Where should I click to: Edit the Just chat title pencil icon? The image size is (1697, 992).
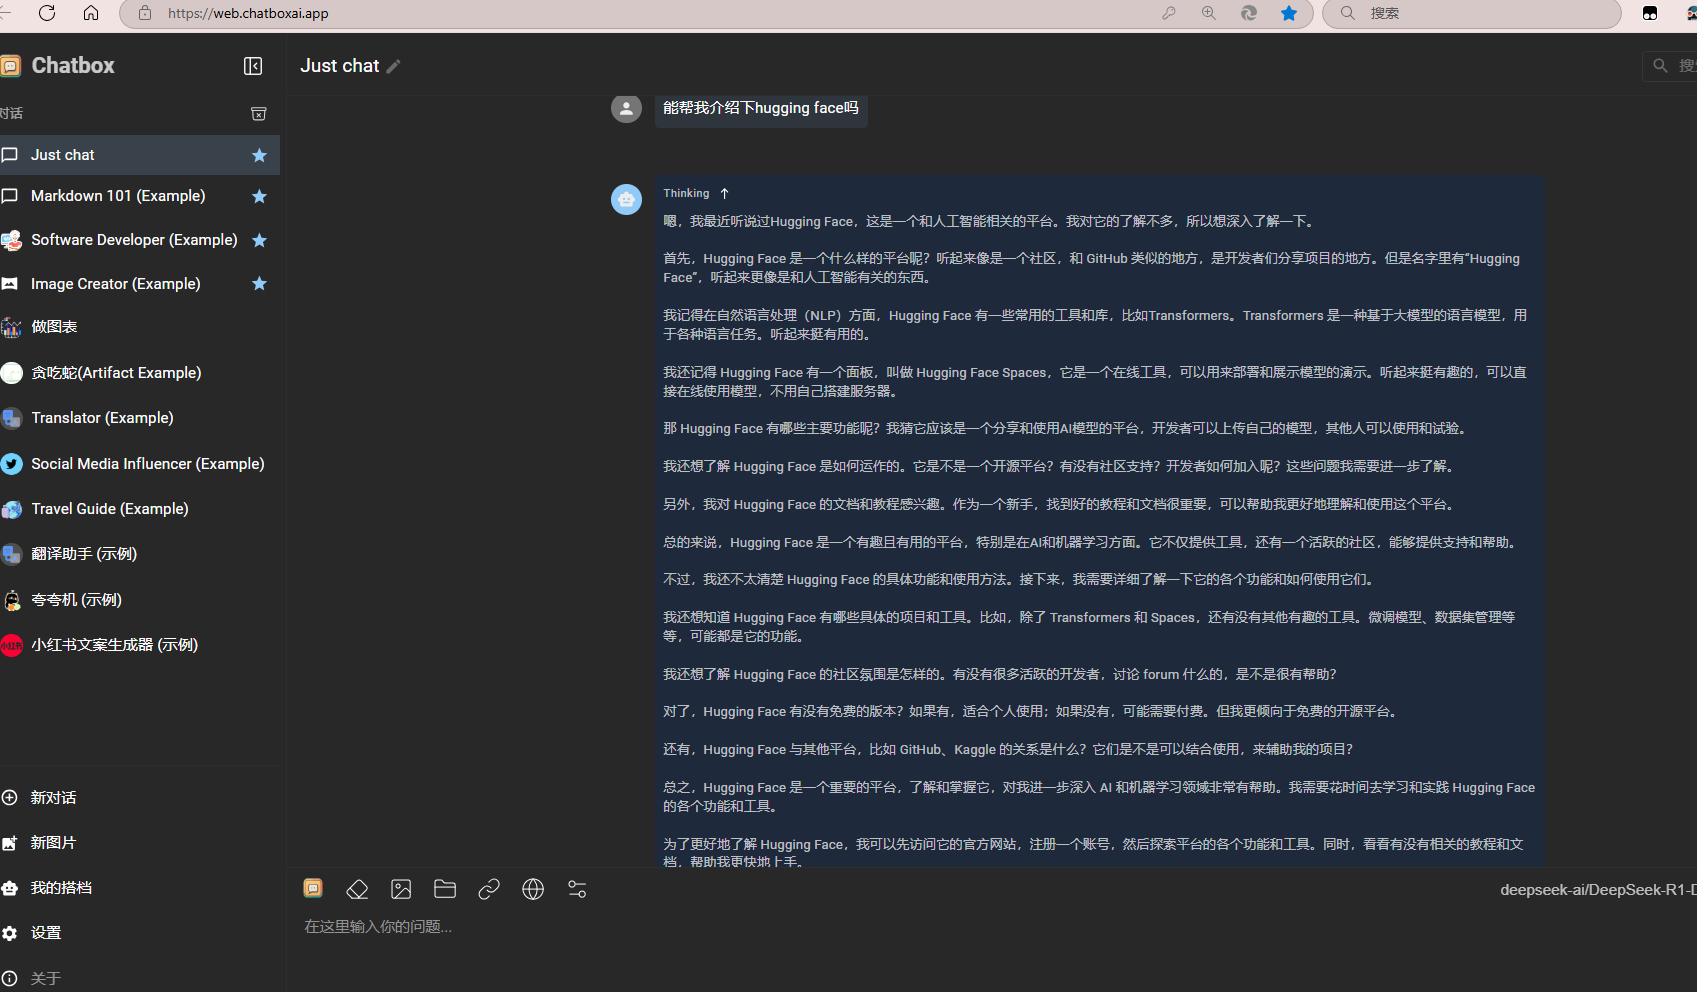pos(394,66)
